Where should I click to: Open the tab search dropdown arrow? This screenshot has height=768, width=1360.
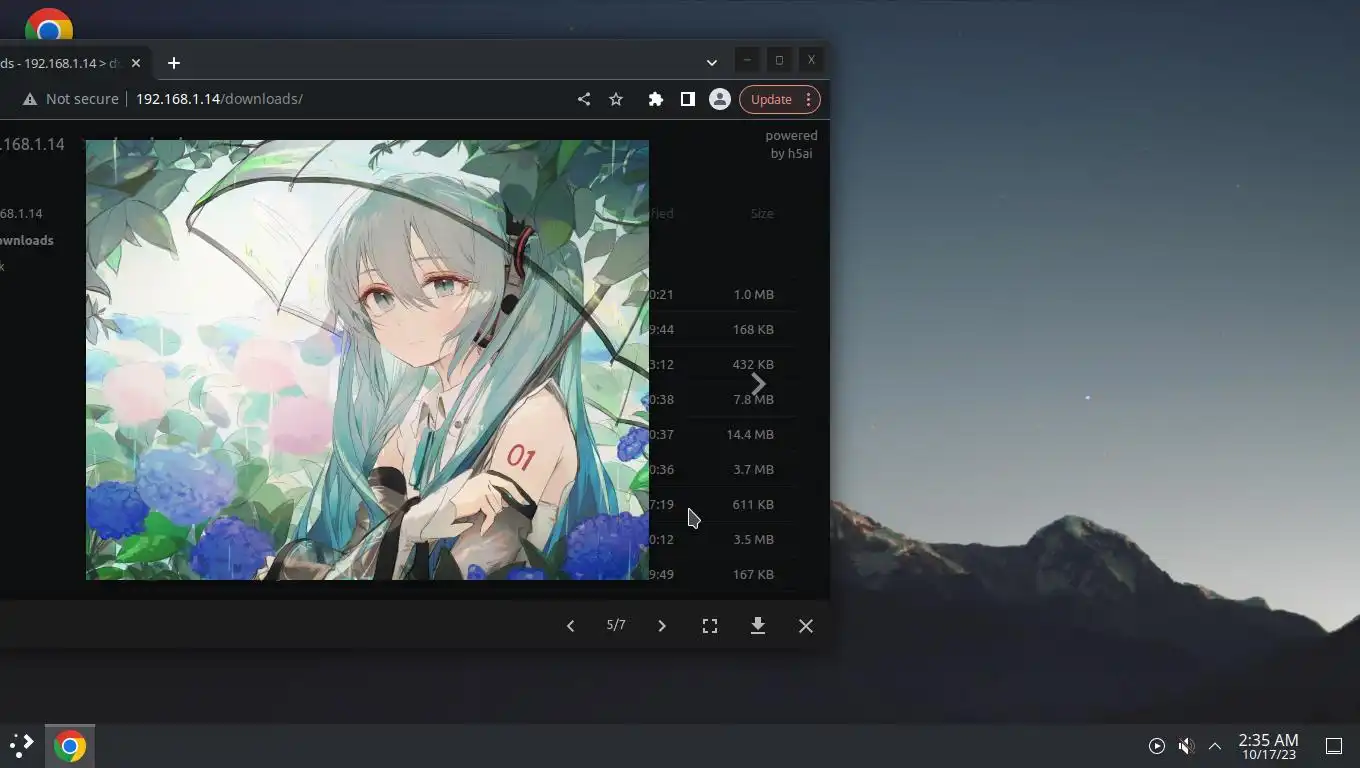711,62
